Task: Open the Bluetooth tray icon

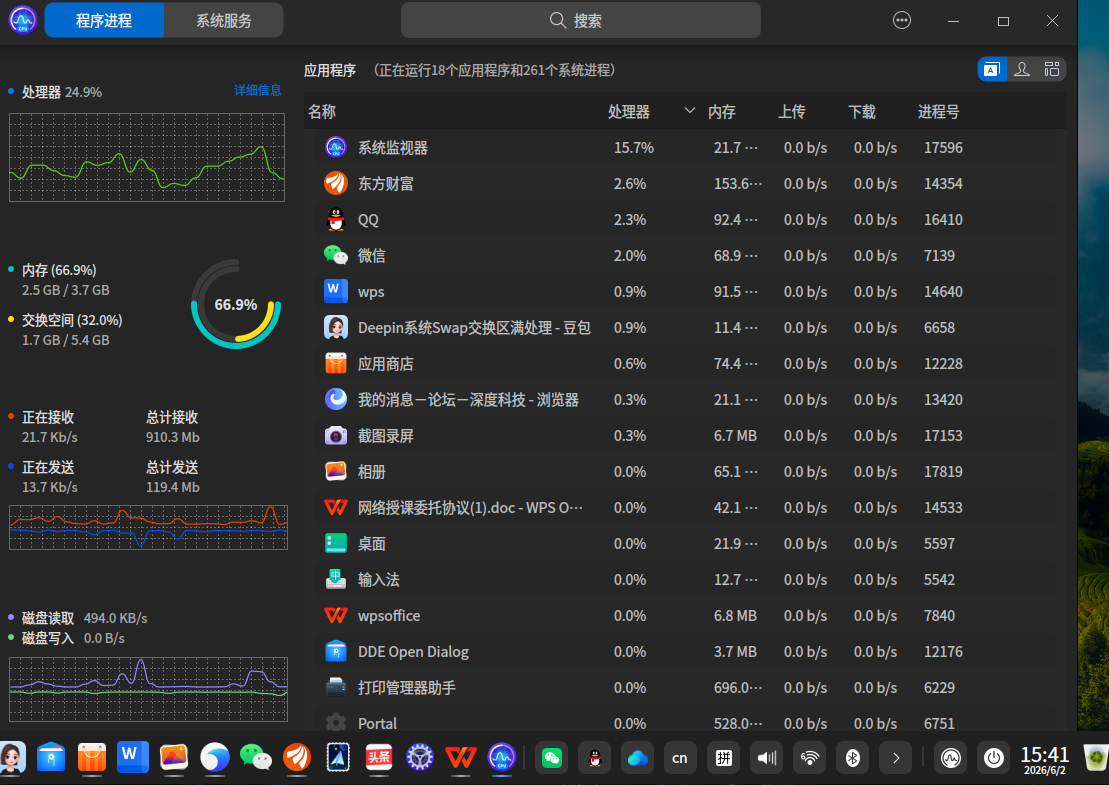Action: pyautogui.click(x=853, y=758)
